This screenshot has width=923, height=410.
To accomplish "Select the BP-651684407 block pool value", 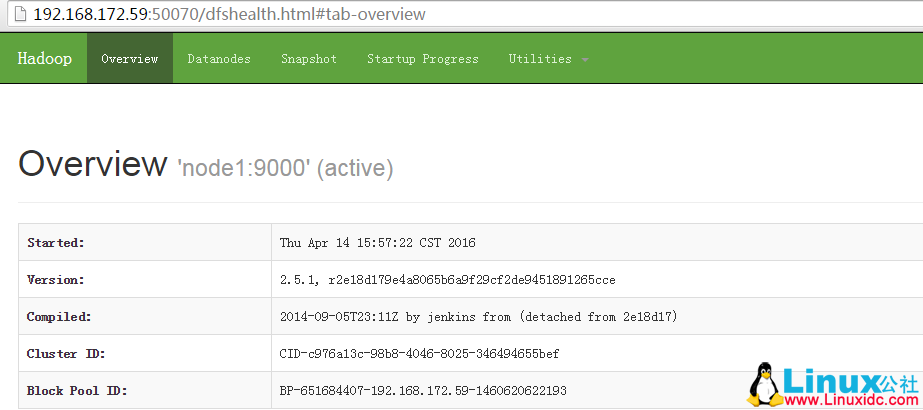I will tap(423, 391).
